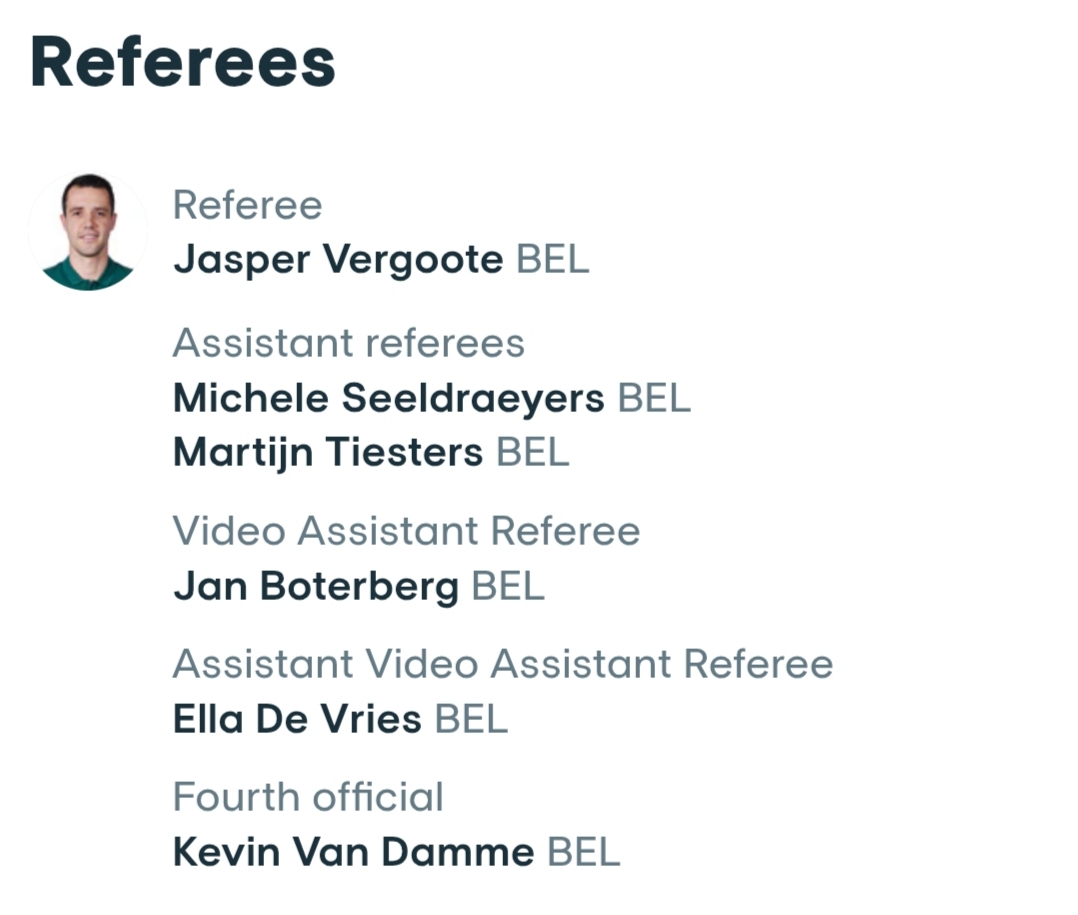Click the Fourth official role label
Screen dimensions: 1078x915
[x=308, y=797]
